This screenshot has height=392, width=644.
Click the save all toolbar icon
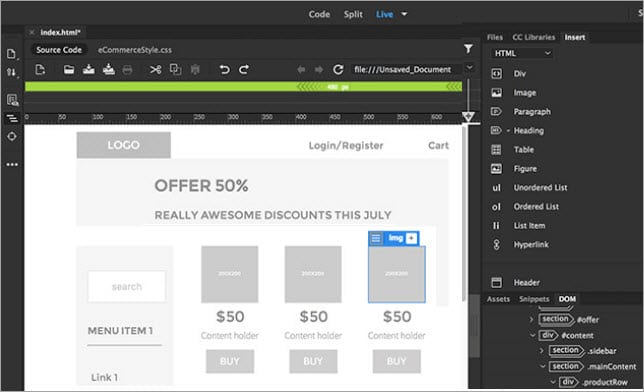pos(108,69)
